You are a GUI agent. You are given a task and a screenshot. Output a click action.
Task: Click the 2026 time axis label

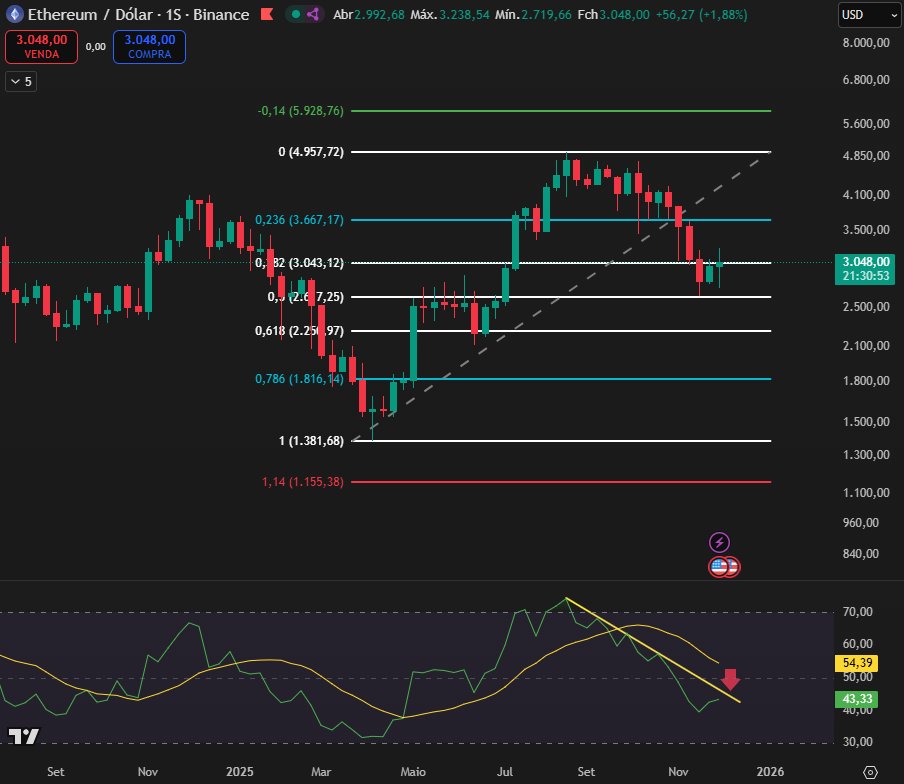[x=770, y=771]
